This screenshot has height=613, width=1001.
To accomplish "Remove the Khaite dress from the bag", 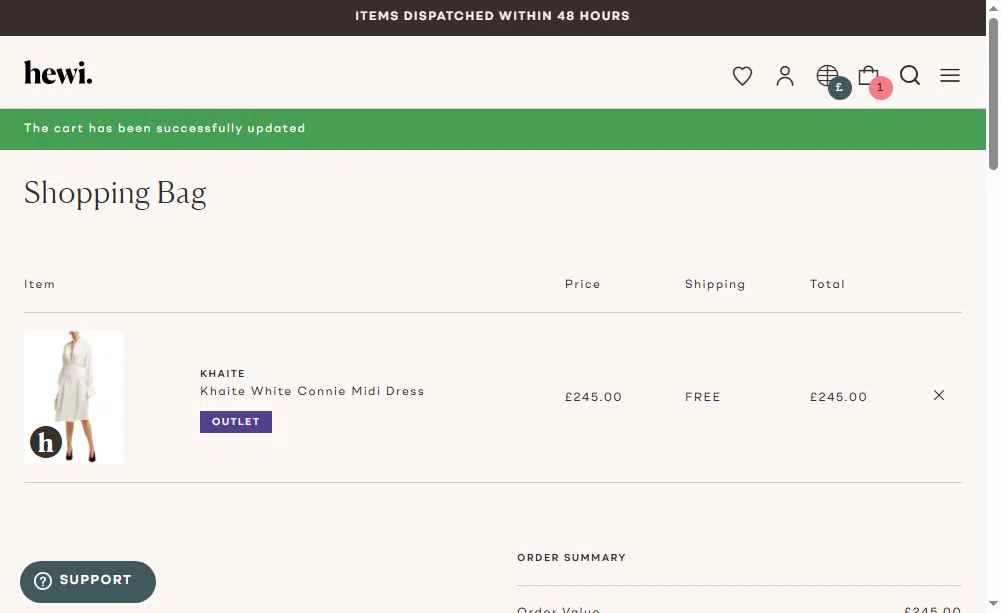I will (938, 395).
